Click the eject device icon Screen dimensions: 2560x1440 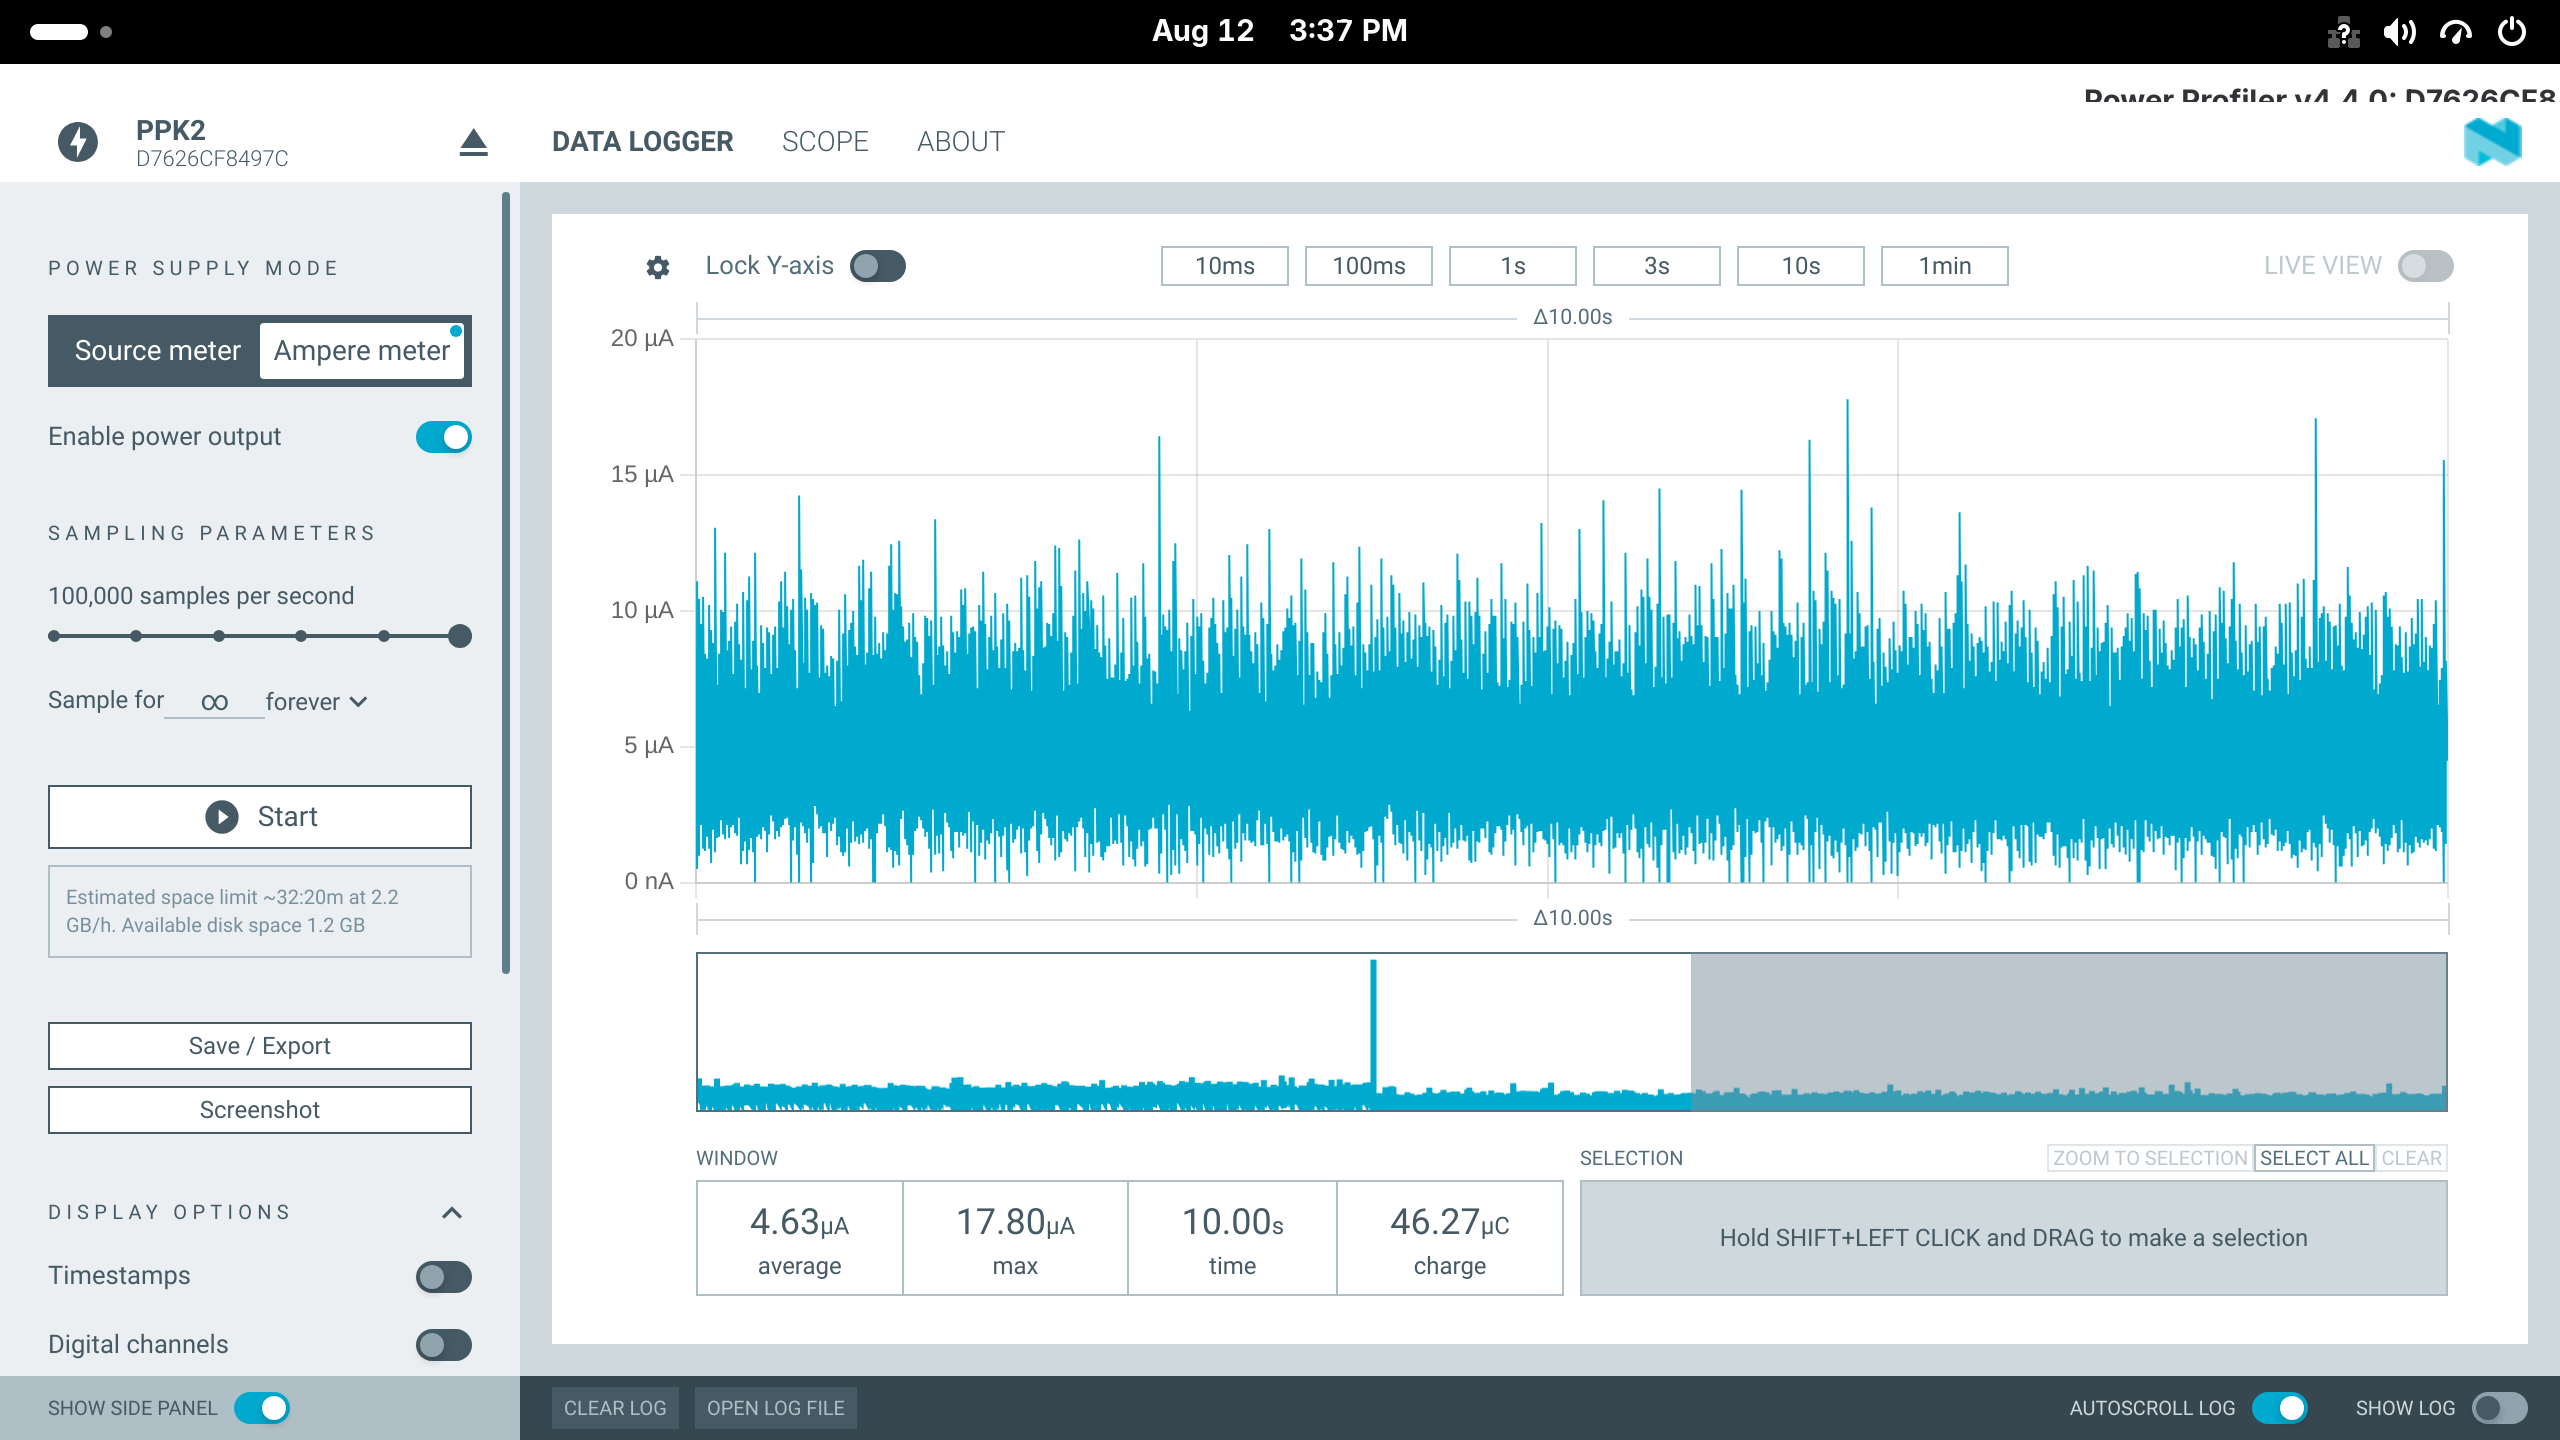tap(473, 142)
